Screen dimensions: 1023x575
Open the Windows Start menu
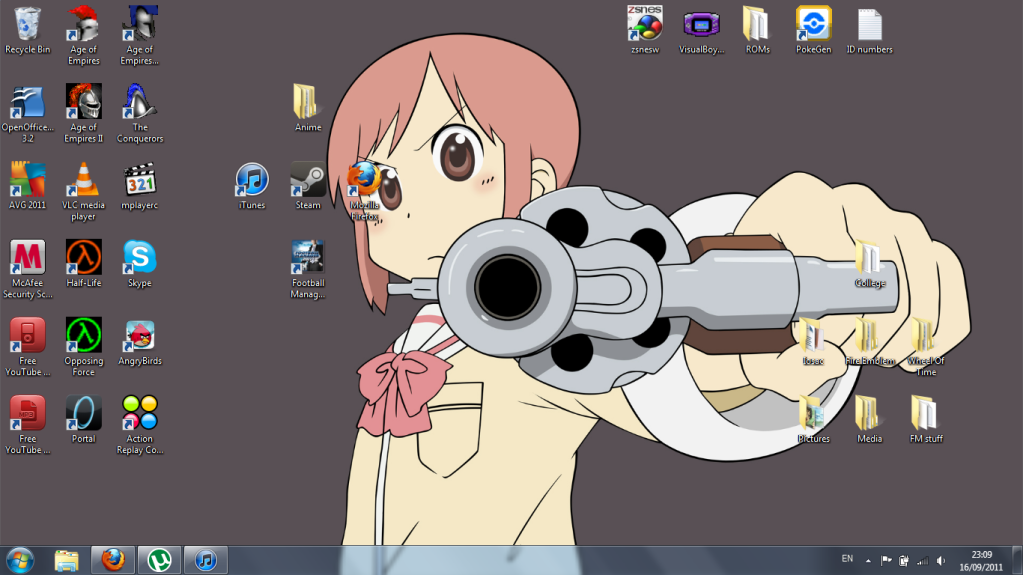pyautogui.click(x=20, y=560)
